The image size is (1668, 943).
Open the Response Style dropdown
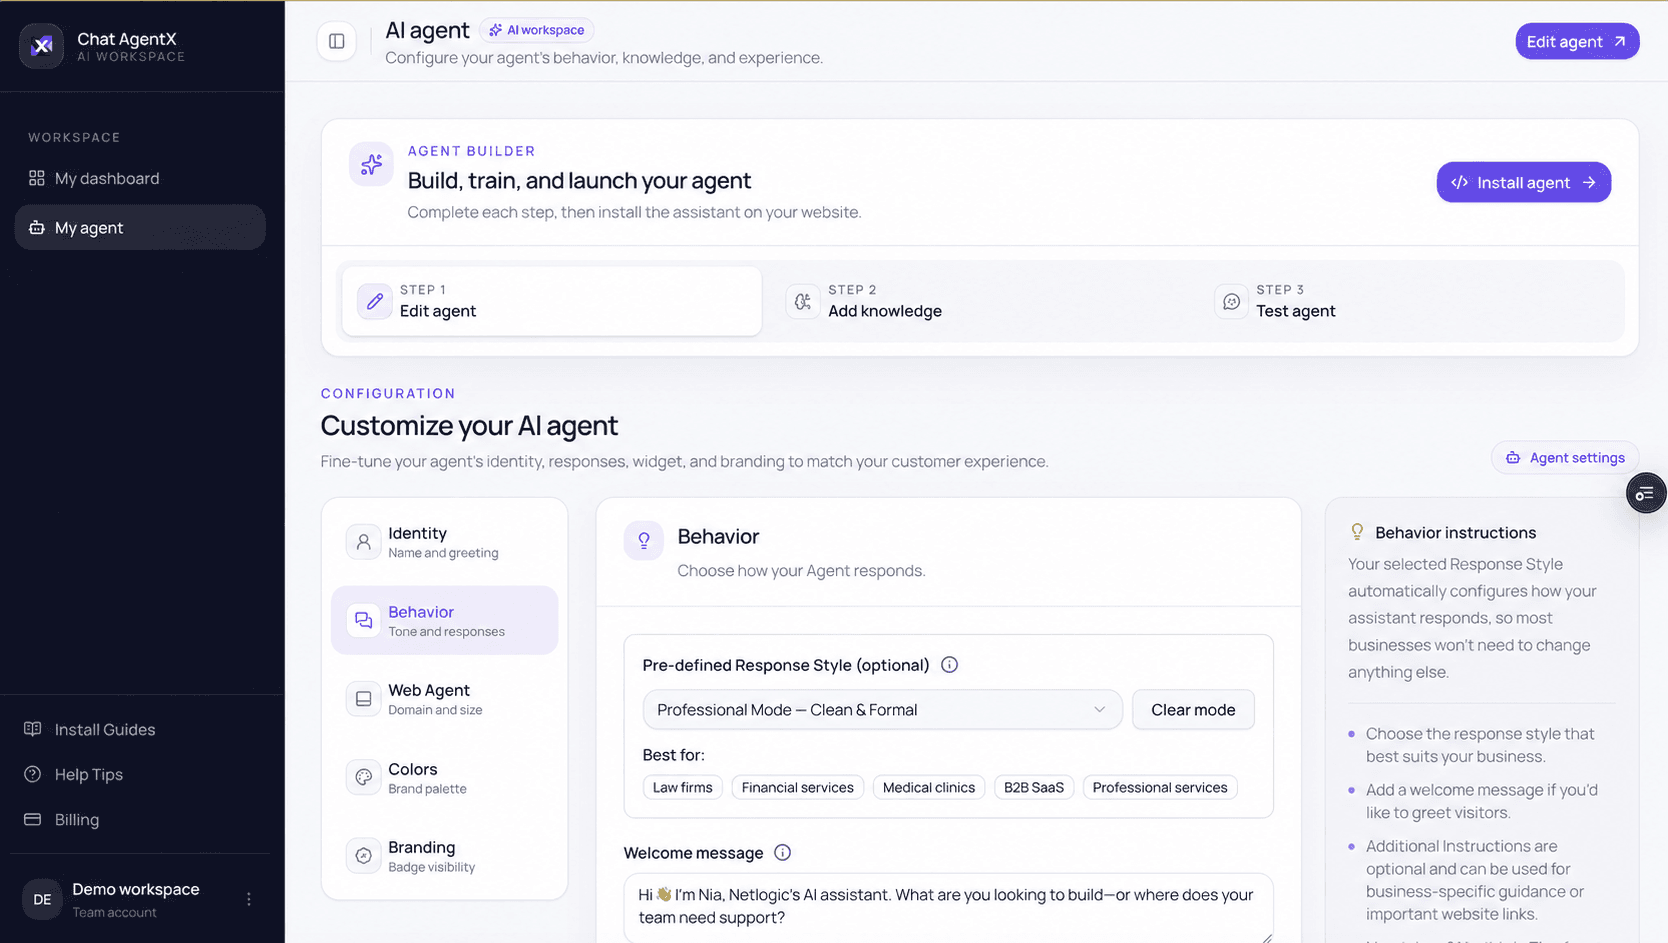point(882,710)
